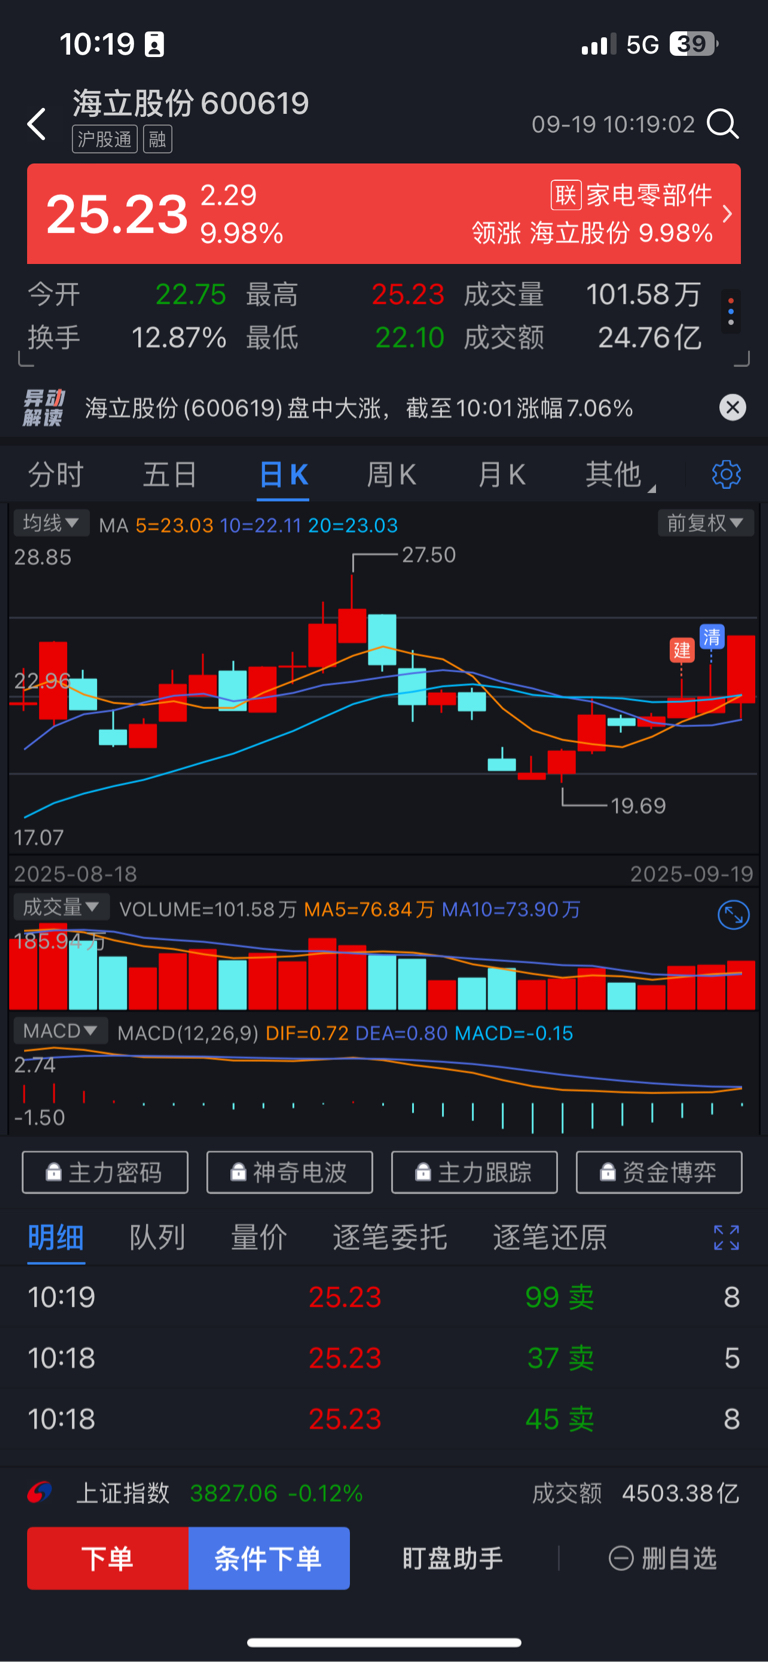The image size is (768, 1662).
Task: Switch to the 周K chart tab
Action: click(x=391, y=474)
